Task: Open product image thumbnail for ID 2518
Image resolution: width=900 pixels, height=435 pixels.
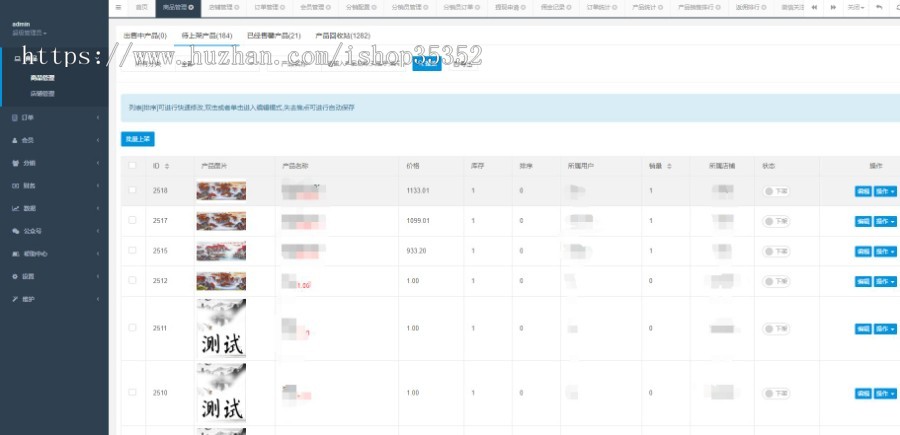Action: coord(221,191)
